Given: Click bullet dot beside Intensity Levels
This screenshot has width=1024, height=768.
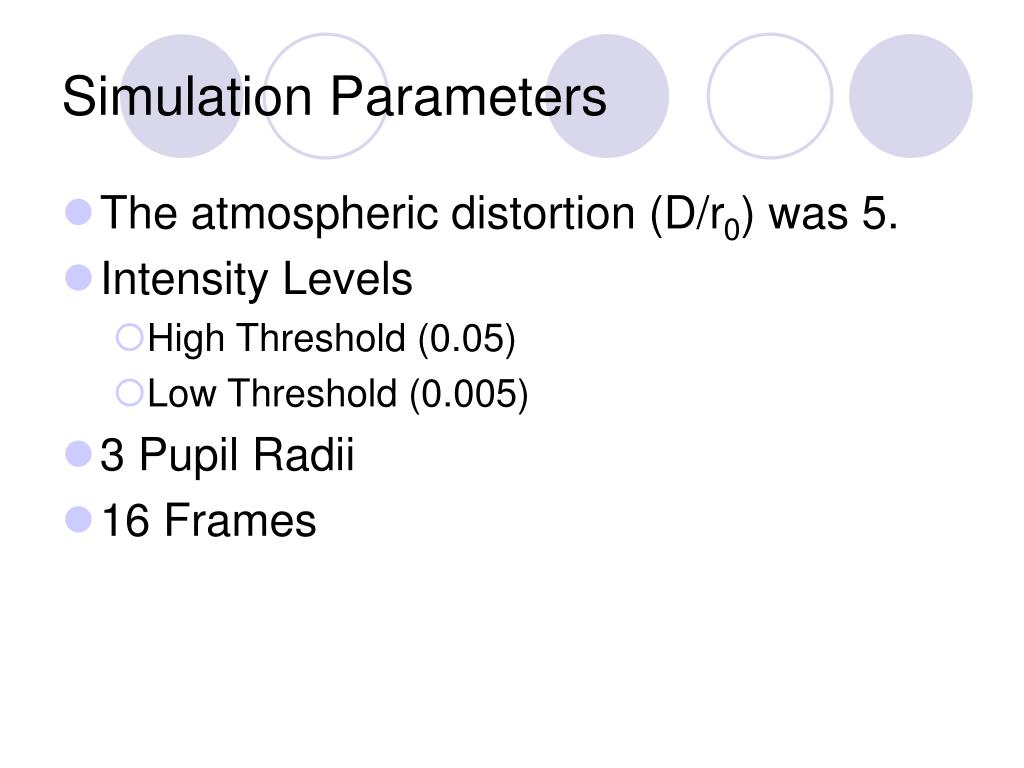Looking at the screenshot, I should [79, 278].
